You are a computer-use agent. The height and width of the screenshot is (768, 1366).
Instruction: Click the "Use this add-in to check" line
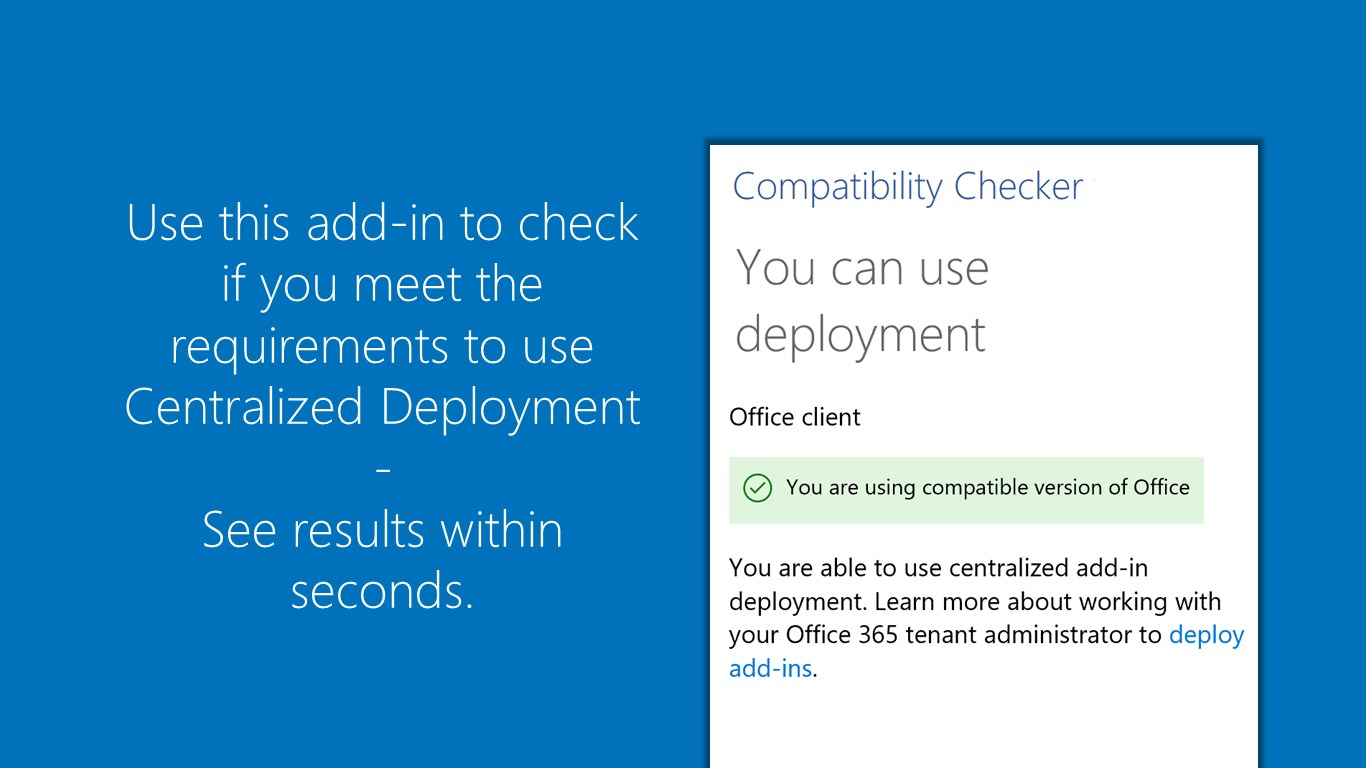(x=382, y=223)
